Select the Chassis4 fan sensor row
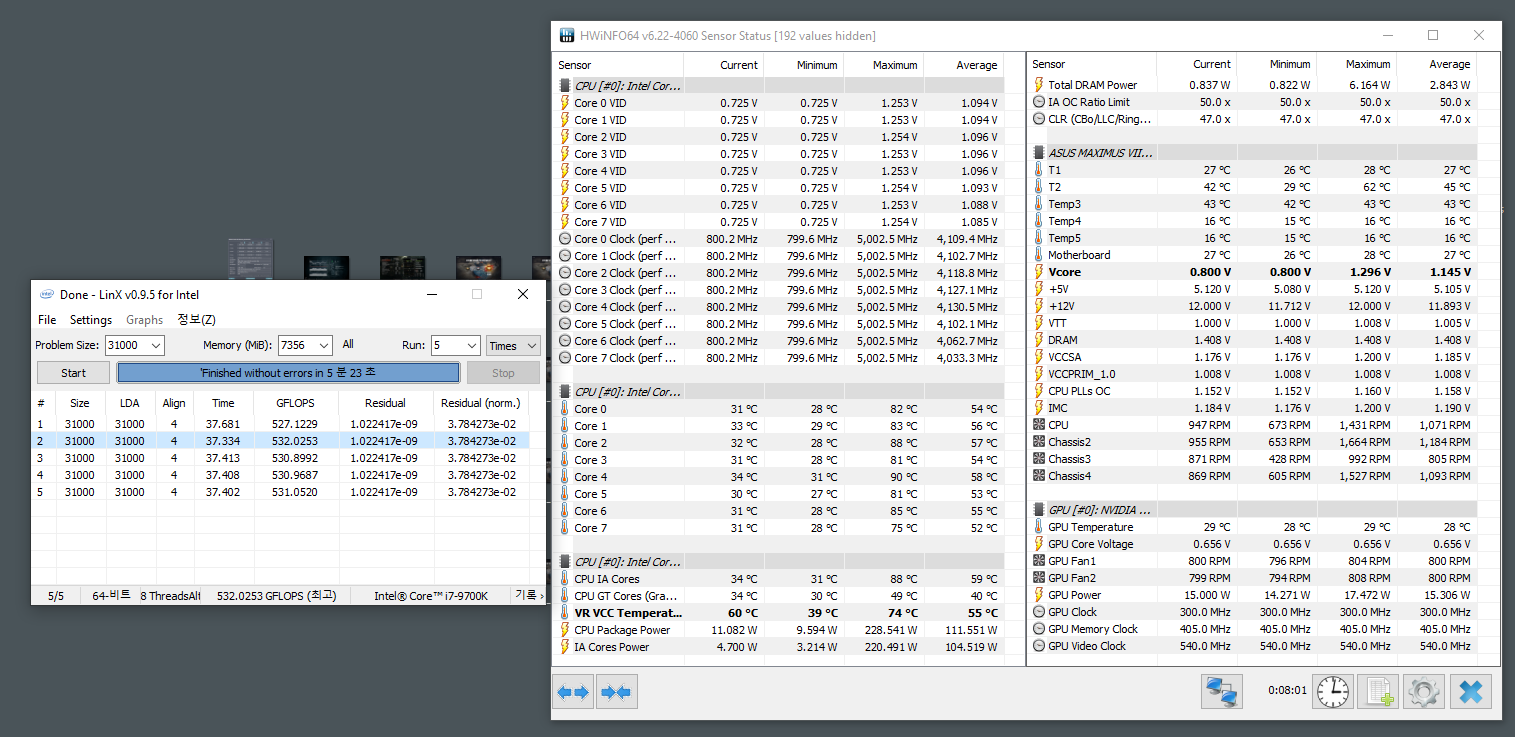Image resolution: width=1515 pixels, height=737 pixels. tap(1252, 476)
